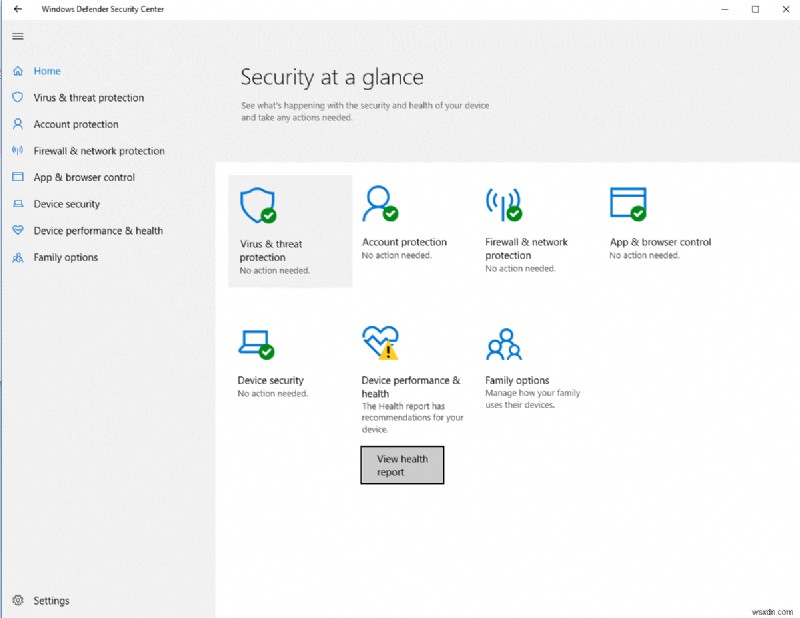Open the Family options people icon
Image resolution: width=800 pixels, height=618 pixels.
(18, 257)
